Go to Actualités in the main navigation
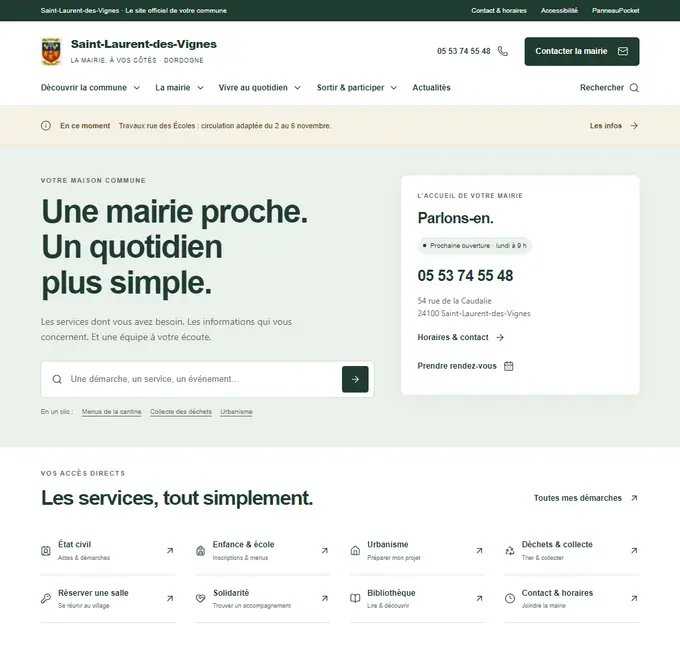 coord(432,88)
